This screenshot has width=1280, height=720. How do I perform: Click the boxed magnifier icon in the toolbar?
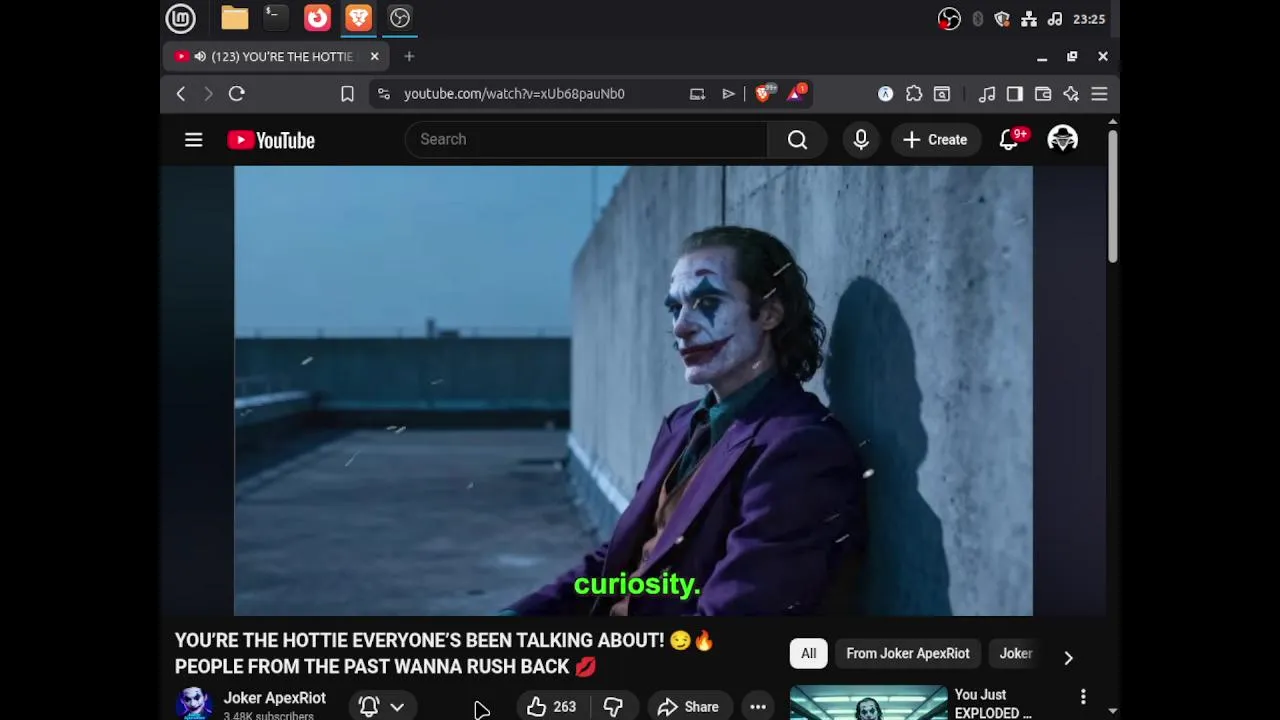942,94
